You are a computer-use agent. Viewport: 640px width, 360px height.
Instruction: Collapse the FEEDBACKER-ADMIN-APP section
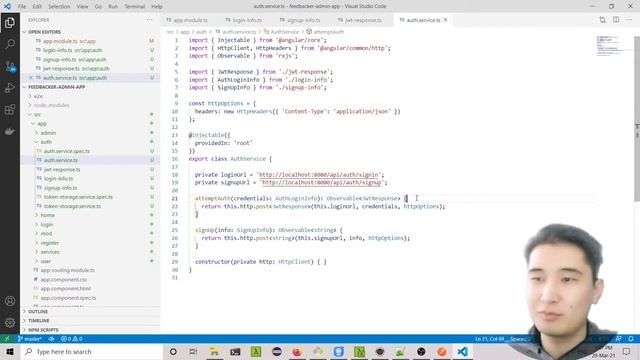[56, 87]
